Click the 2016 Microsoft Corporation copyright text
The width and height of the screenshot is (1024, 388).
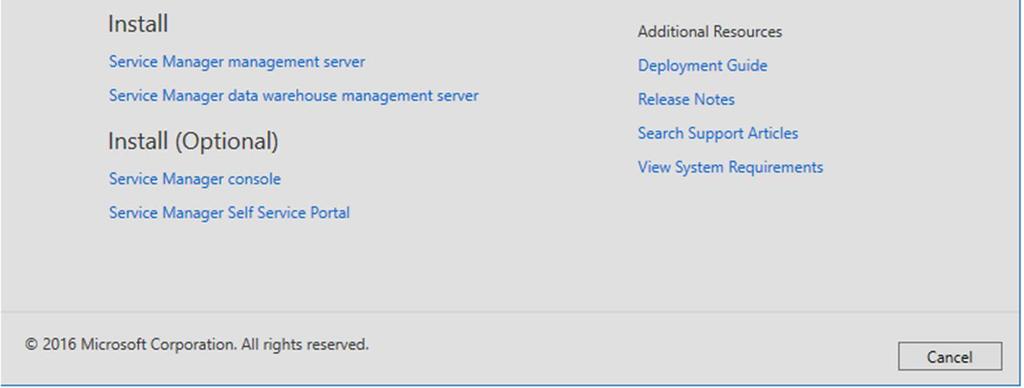(x=197, y=344)
